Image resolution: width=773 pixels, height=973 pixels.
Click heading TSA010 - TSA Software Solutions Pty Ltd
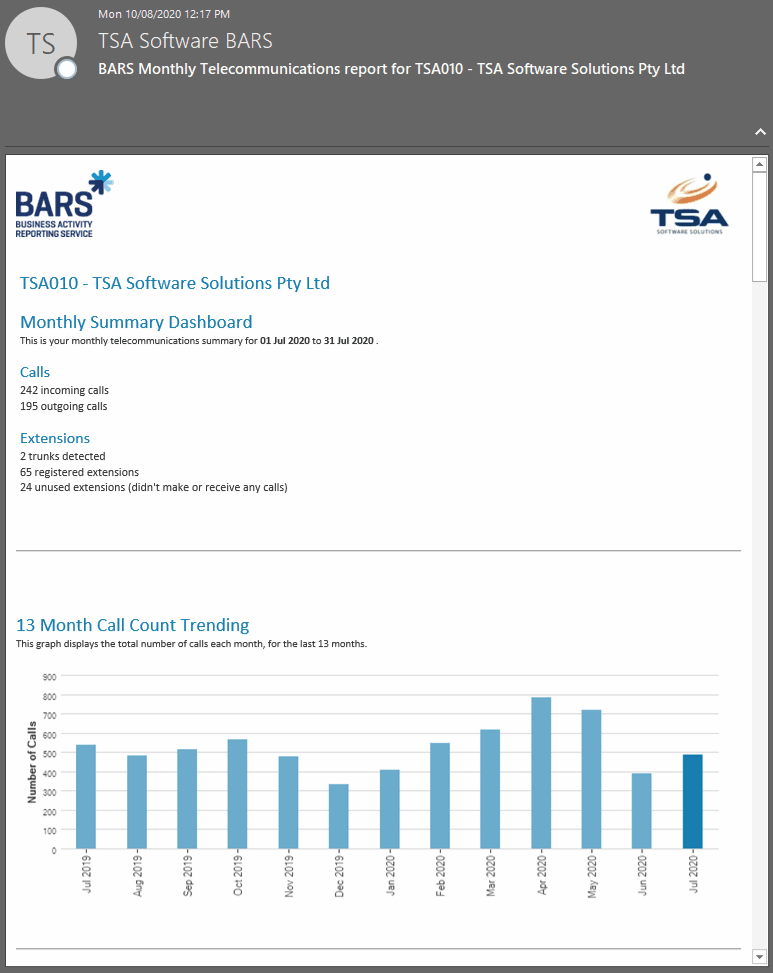pos(175,283)
